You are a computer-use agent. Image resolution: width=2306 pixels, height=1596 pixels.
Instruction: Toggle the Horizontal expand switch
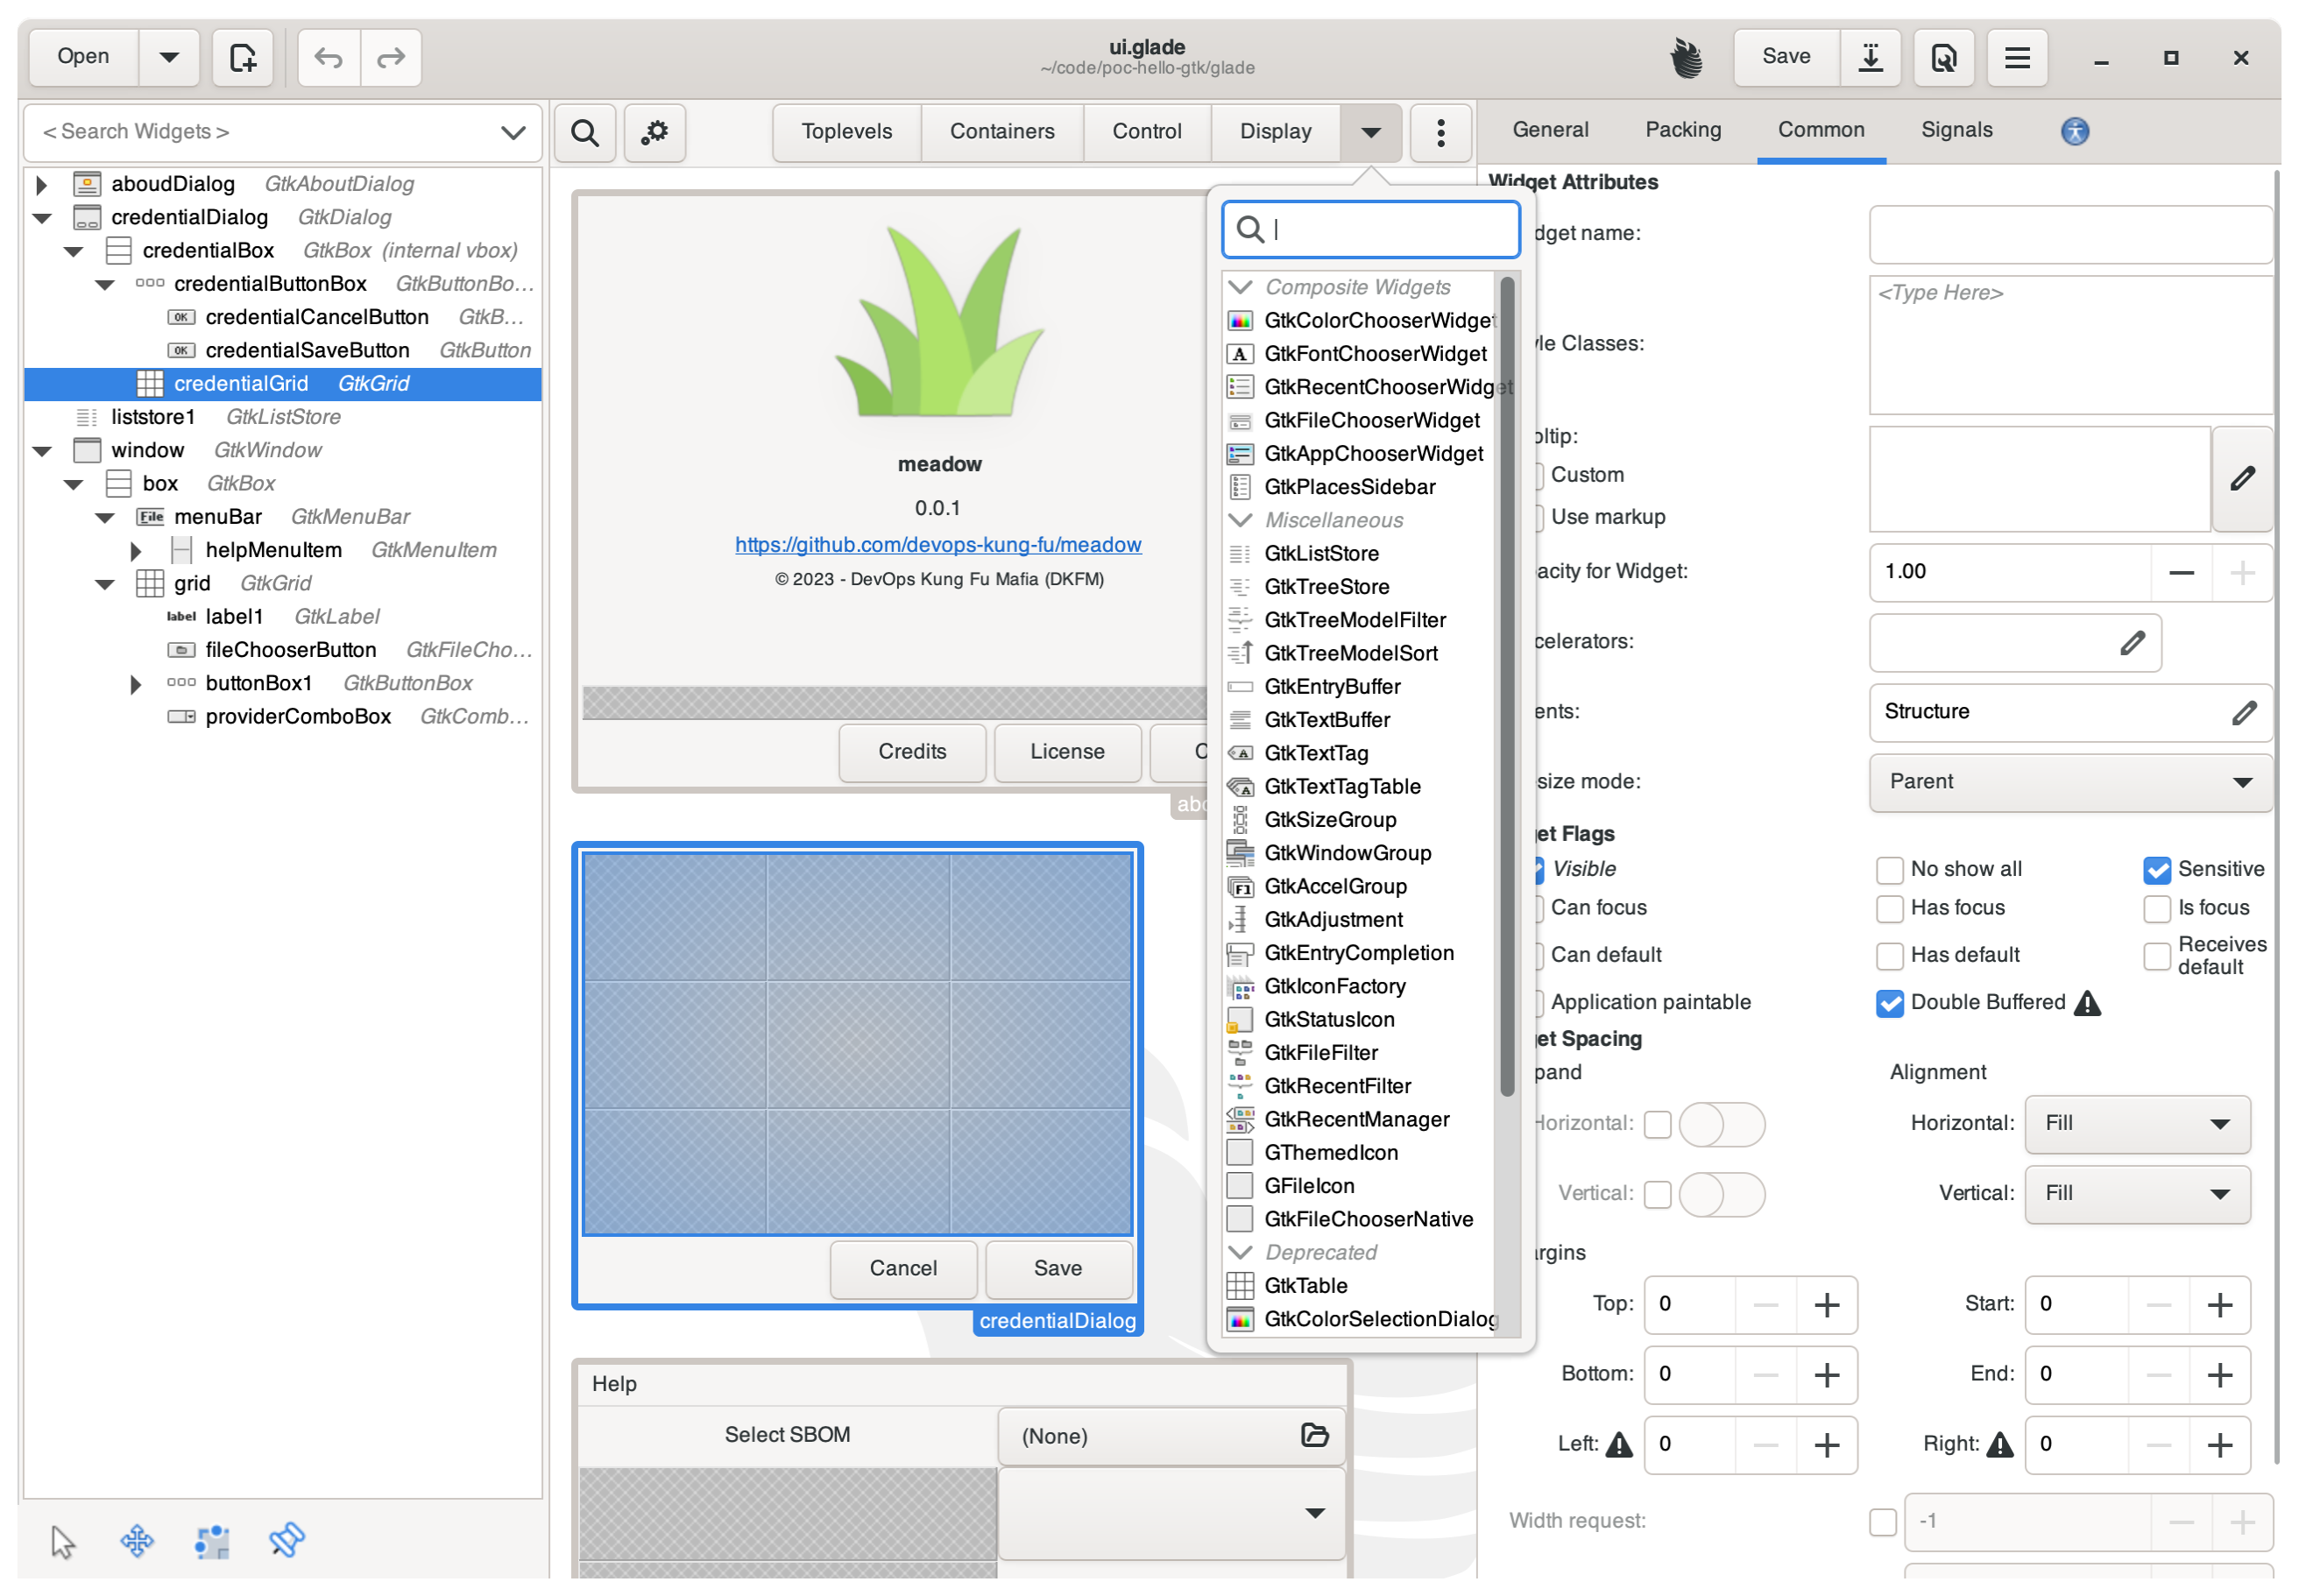pos(1721,1124)
